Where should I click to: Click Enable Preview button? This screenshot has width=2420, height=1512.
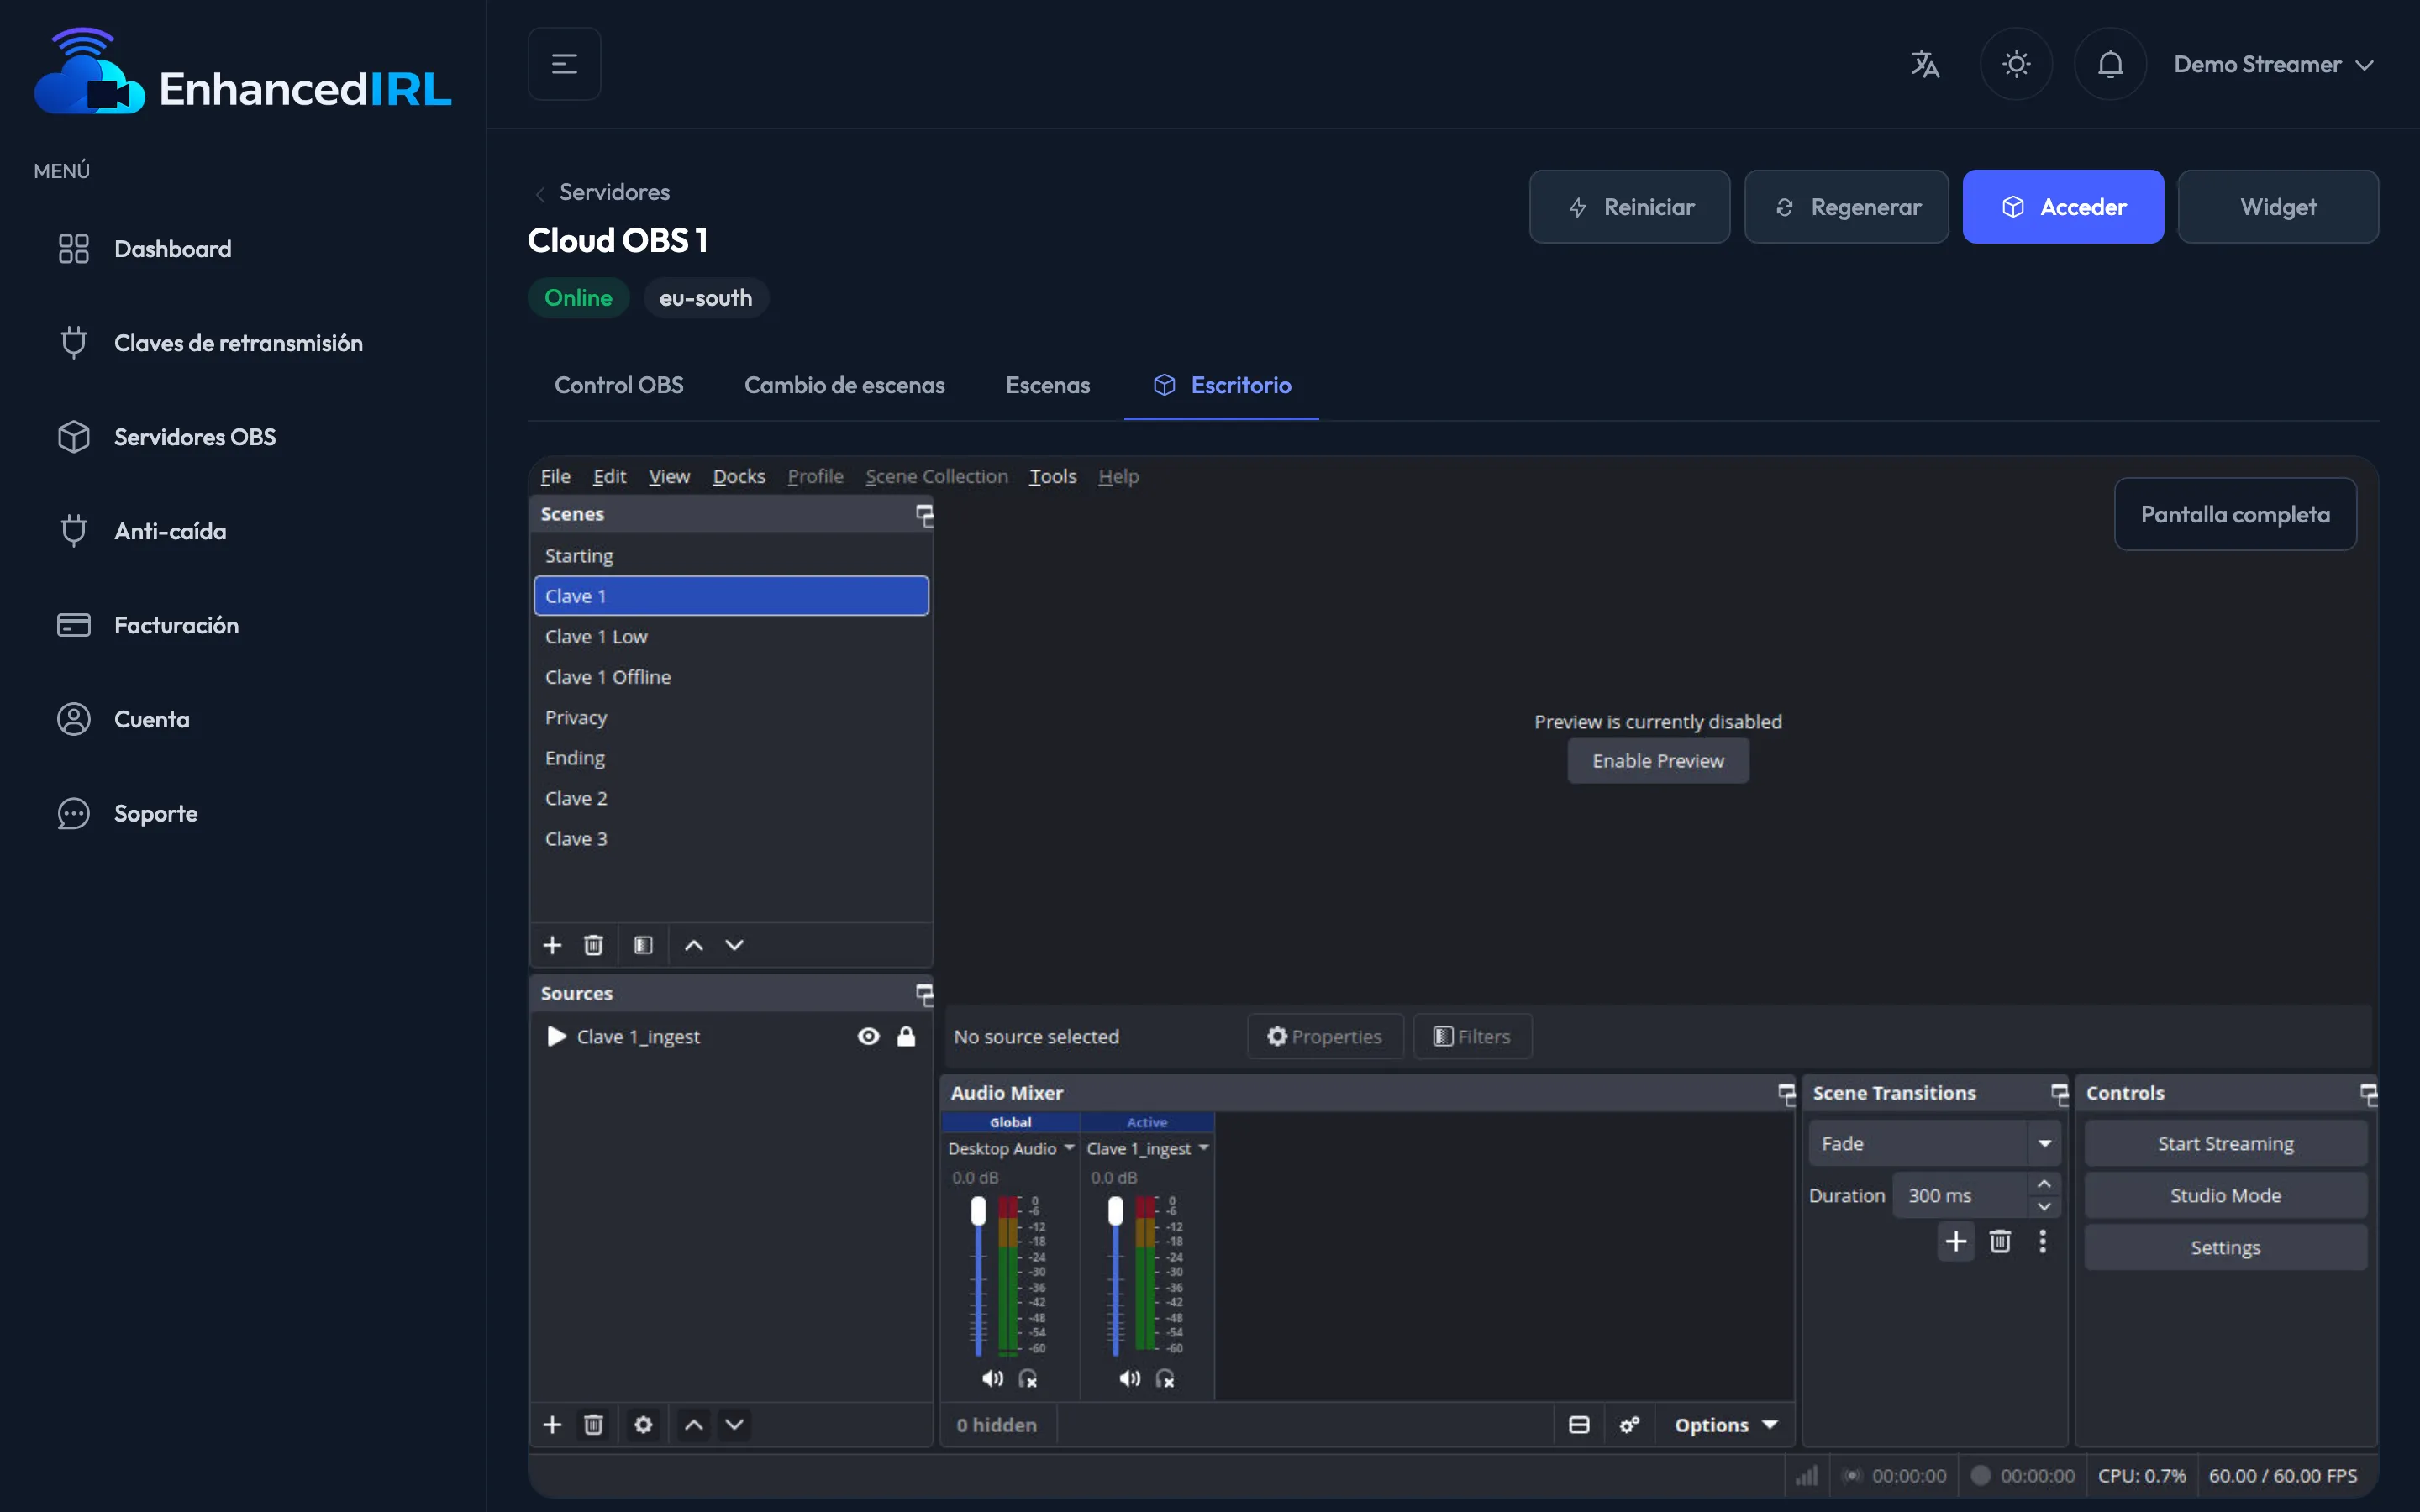click(1658, 761)
